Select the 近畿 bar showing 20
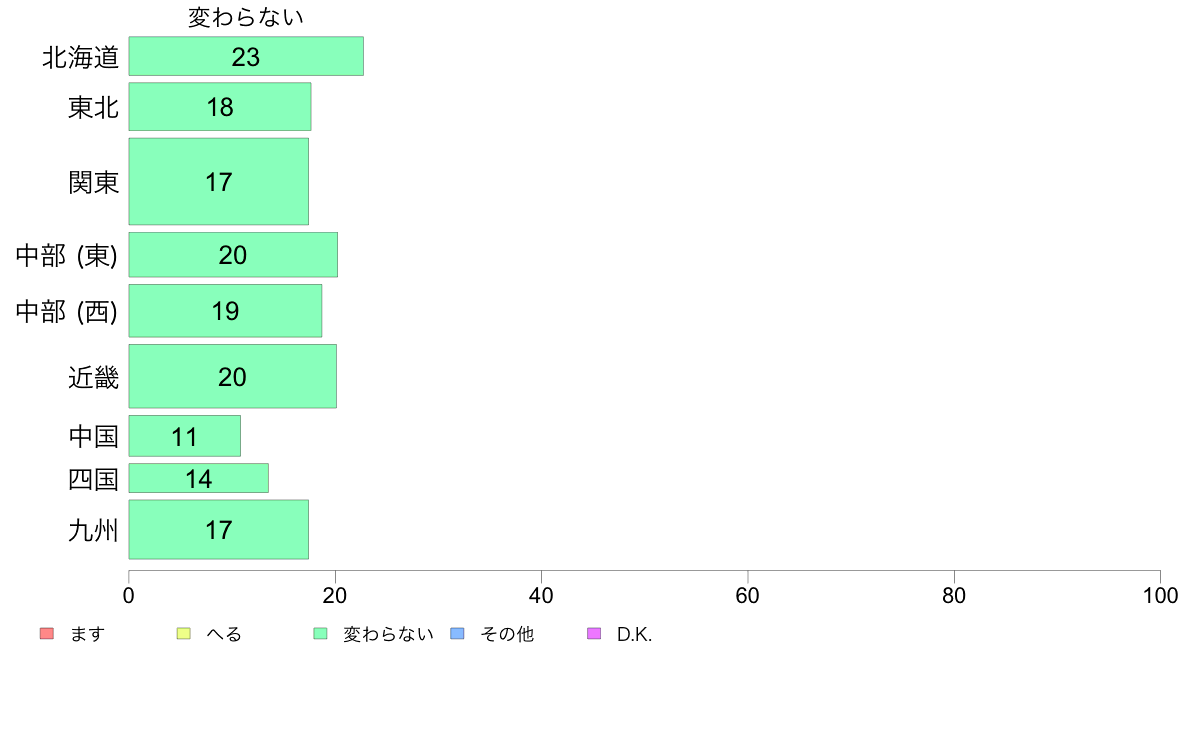This screenshot has width=1188, height=736. click(x=233, y=377)
